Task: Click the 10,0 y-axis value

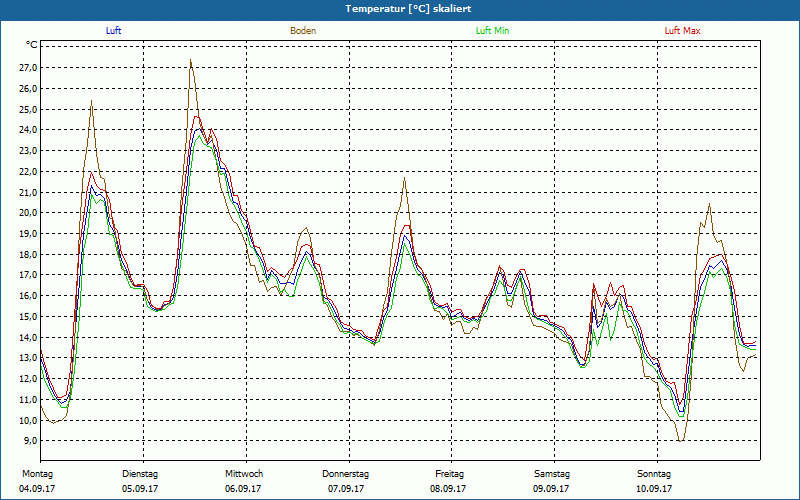Action: point(28,420)
